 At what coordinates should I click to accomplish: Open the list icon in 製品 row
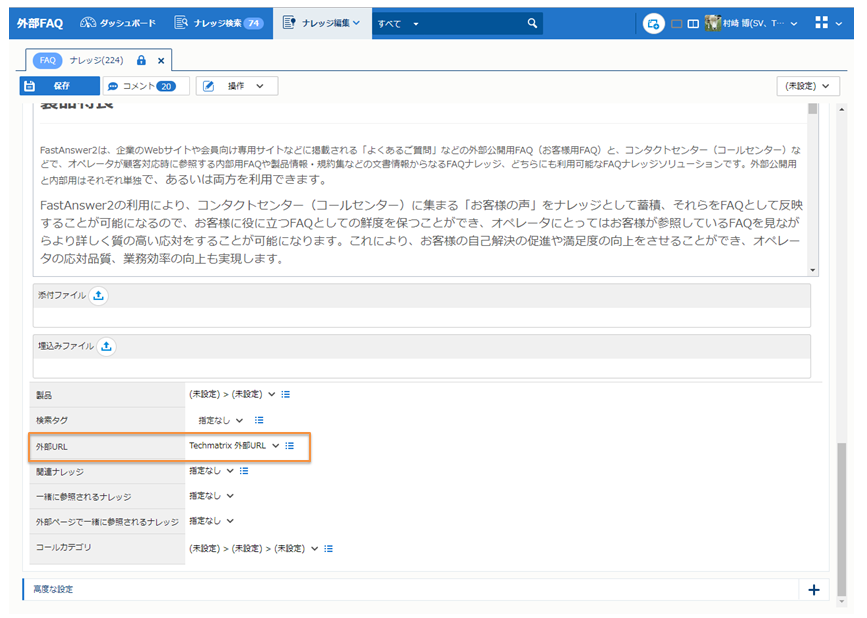pyautogui.click(x=286, y=394)
